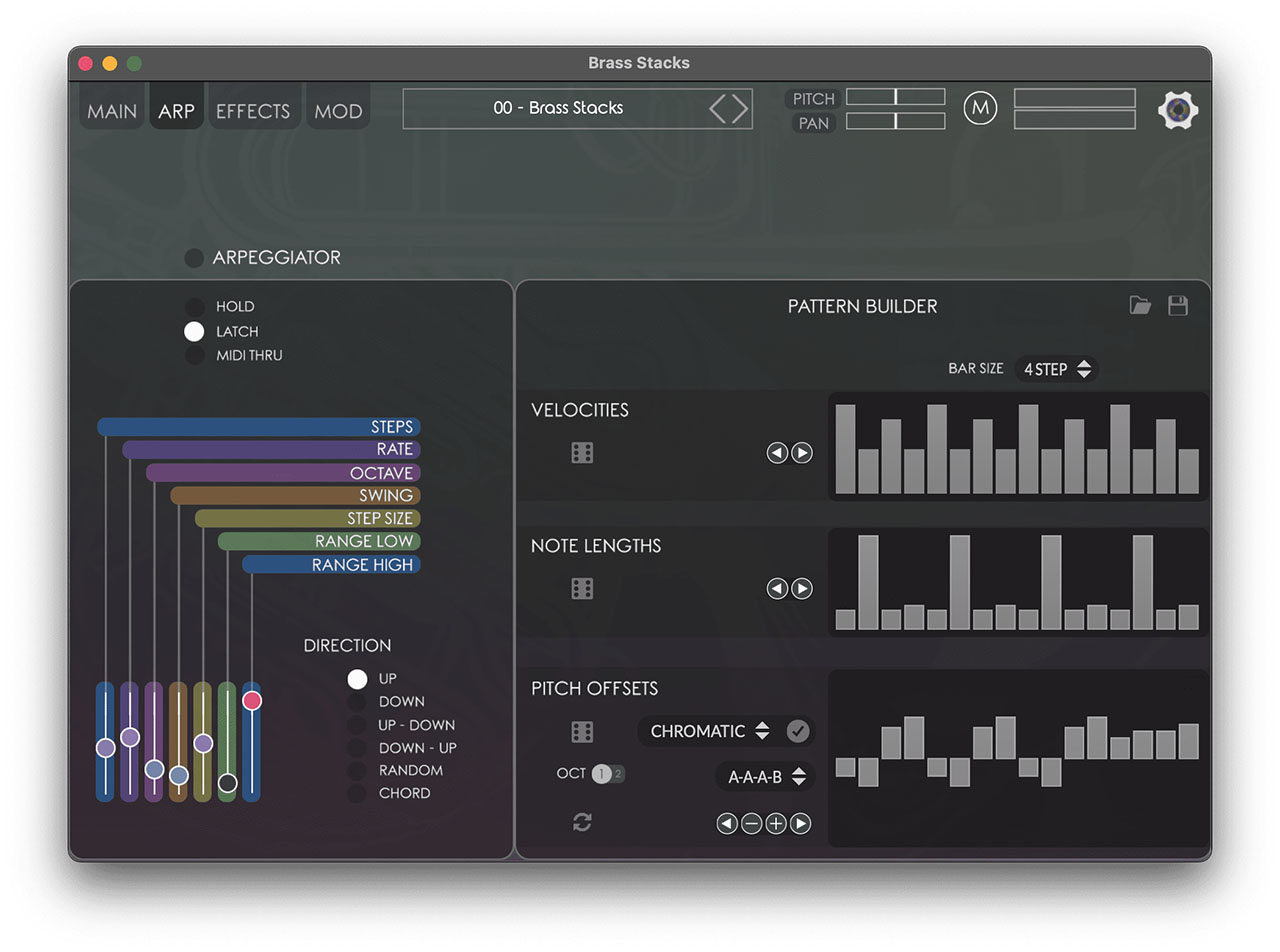The width and height of the screenshot is (1280, 952).
Task: Randomize pitch offsets using dice icon
Action: tap(582, 732)
